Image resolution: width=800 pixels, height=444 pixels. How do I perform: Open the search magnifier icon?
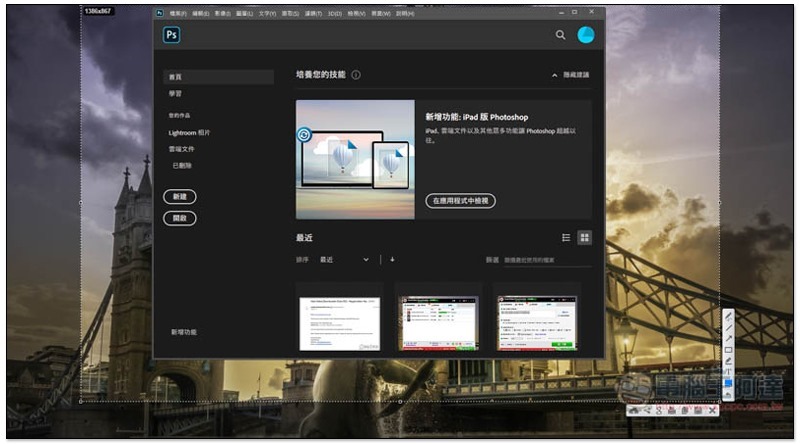560,35
